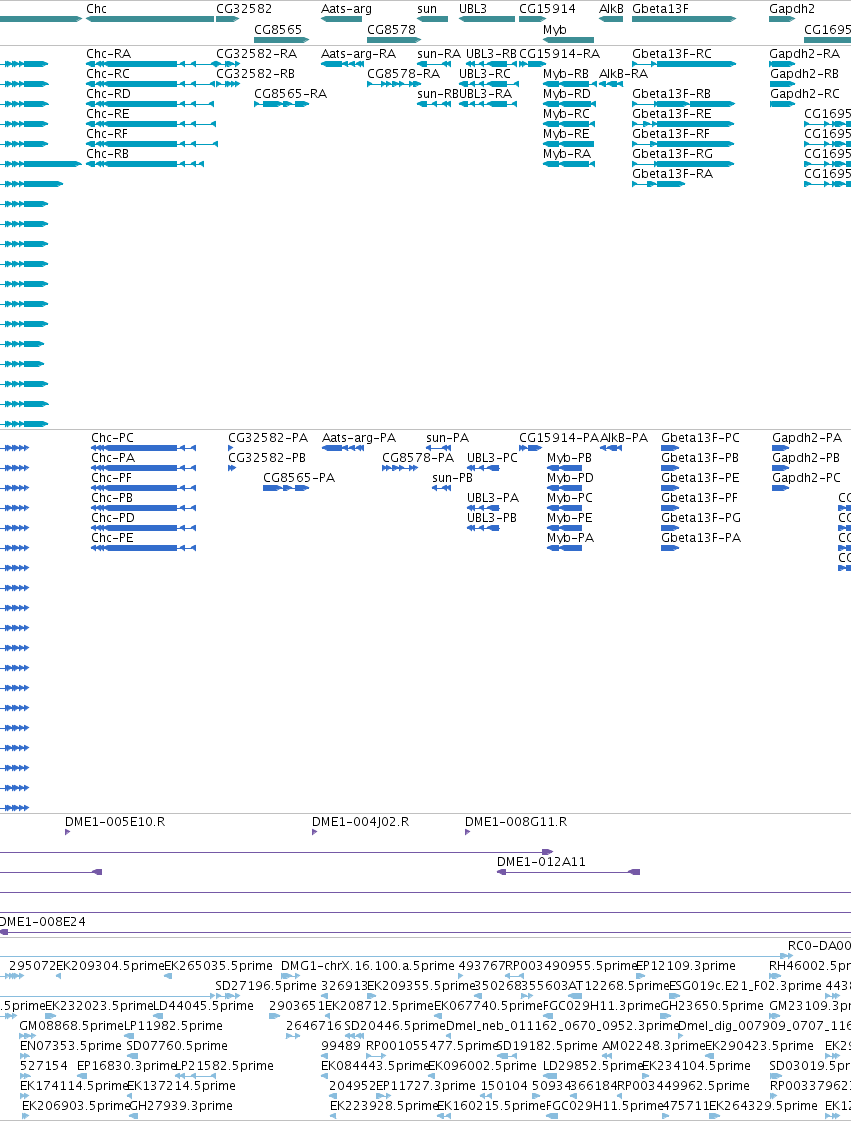Select the DME1-008E24 cDNA label
Image resolution: width=851 pixels, height=1121 pixels.
(42, 922)
